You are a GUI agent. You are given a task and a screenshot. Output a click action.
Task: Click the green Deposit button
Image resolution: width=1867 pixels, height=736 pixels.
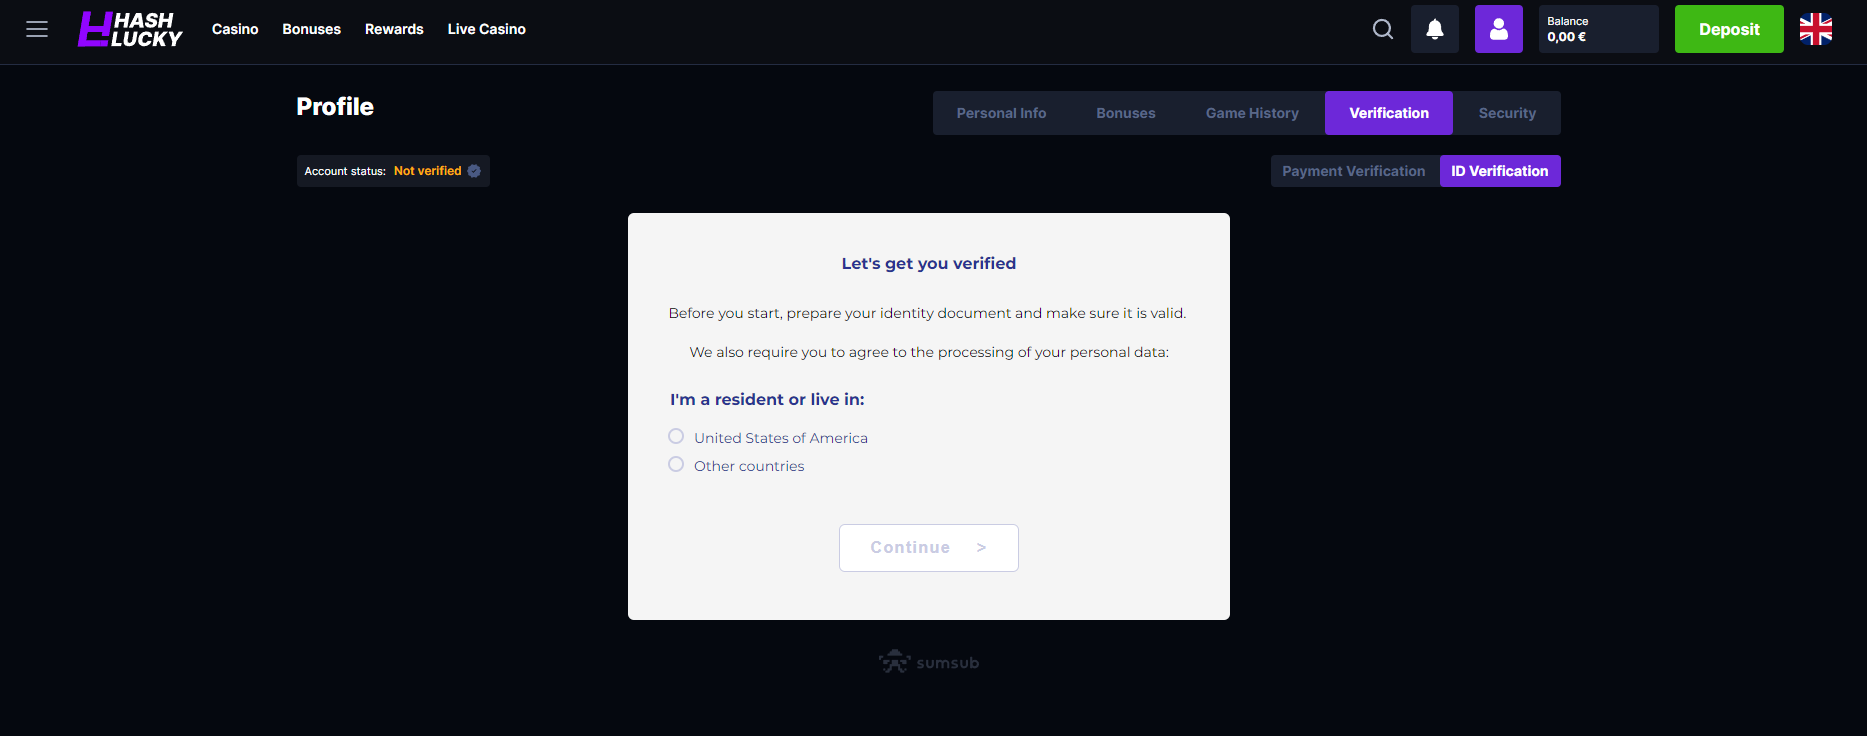click(1729, 29)
